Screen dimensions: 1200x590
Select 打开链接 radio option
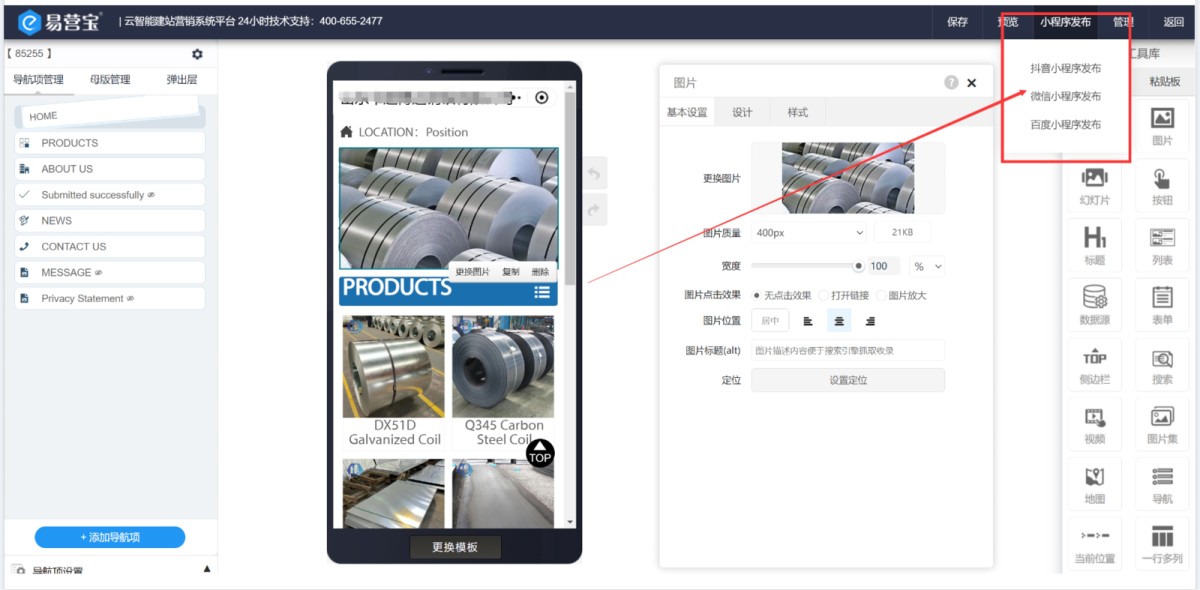point(824,295)
